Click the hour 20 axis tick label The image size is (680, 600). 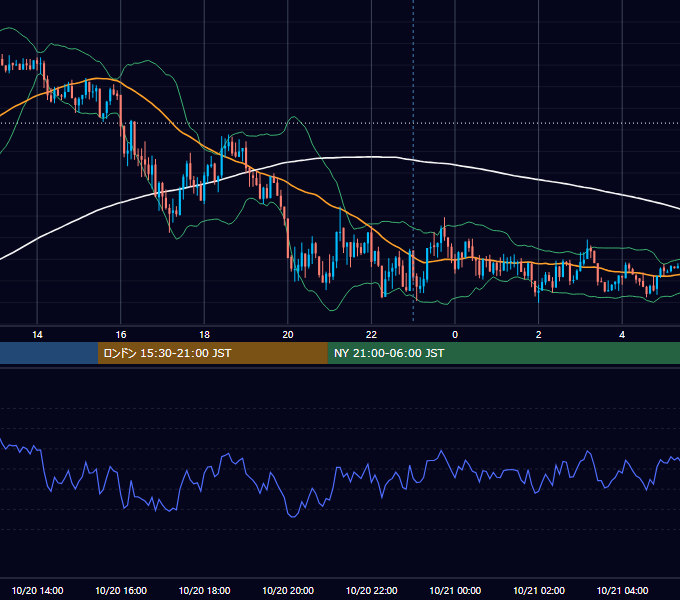click(x=288, y=335)
